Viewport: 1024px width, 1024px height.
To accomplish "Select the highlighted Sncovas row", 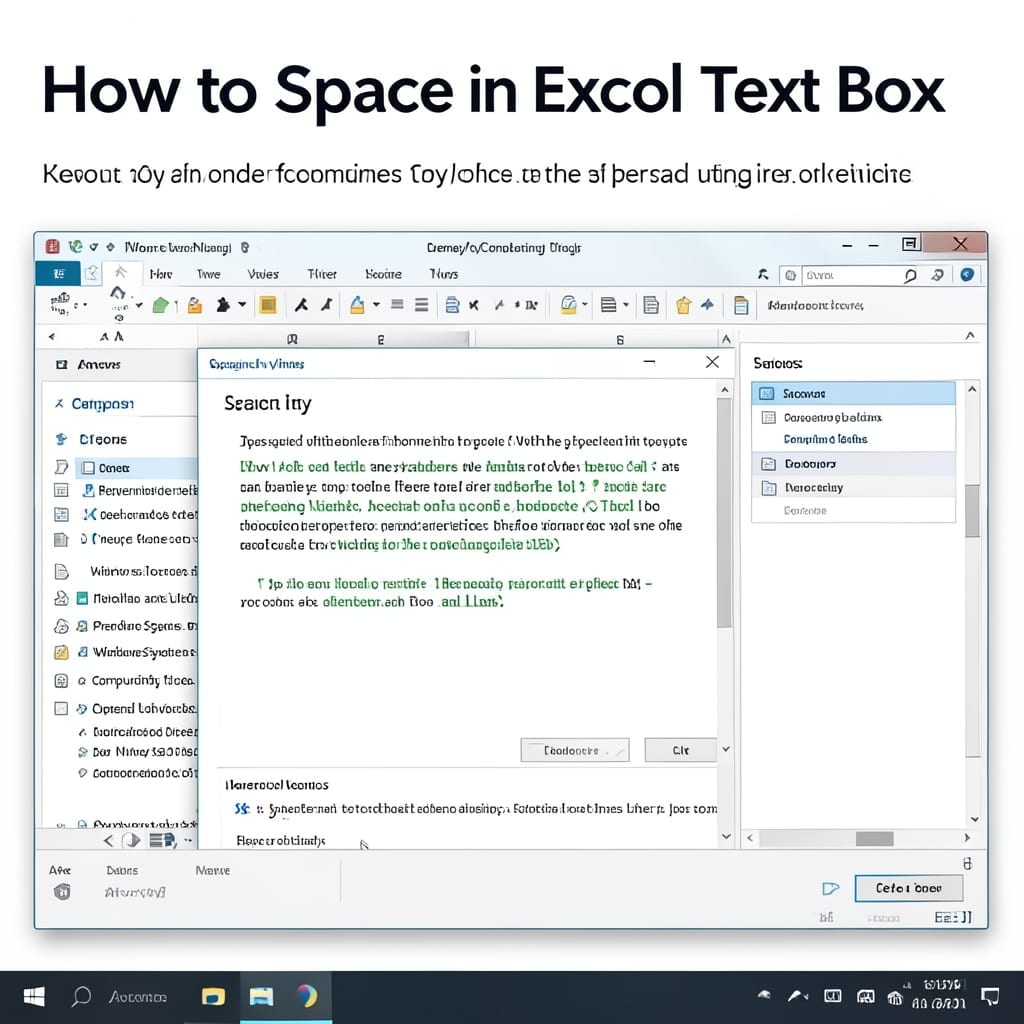I will pyautogui.click(x=853, y=394).
